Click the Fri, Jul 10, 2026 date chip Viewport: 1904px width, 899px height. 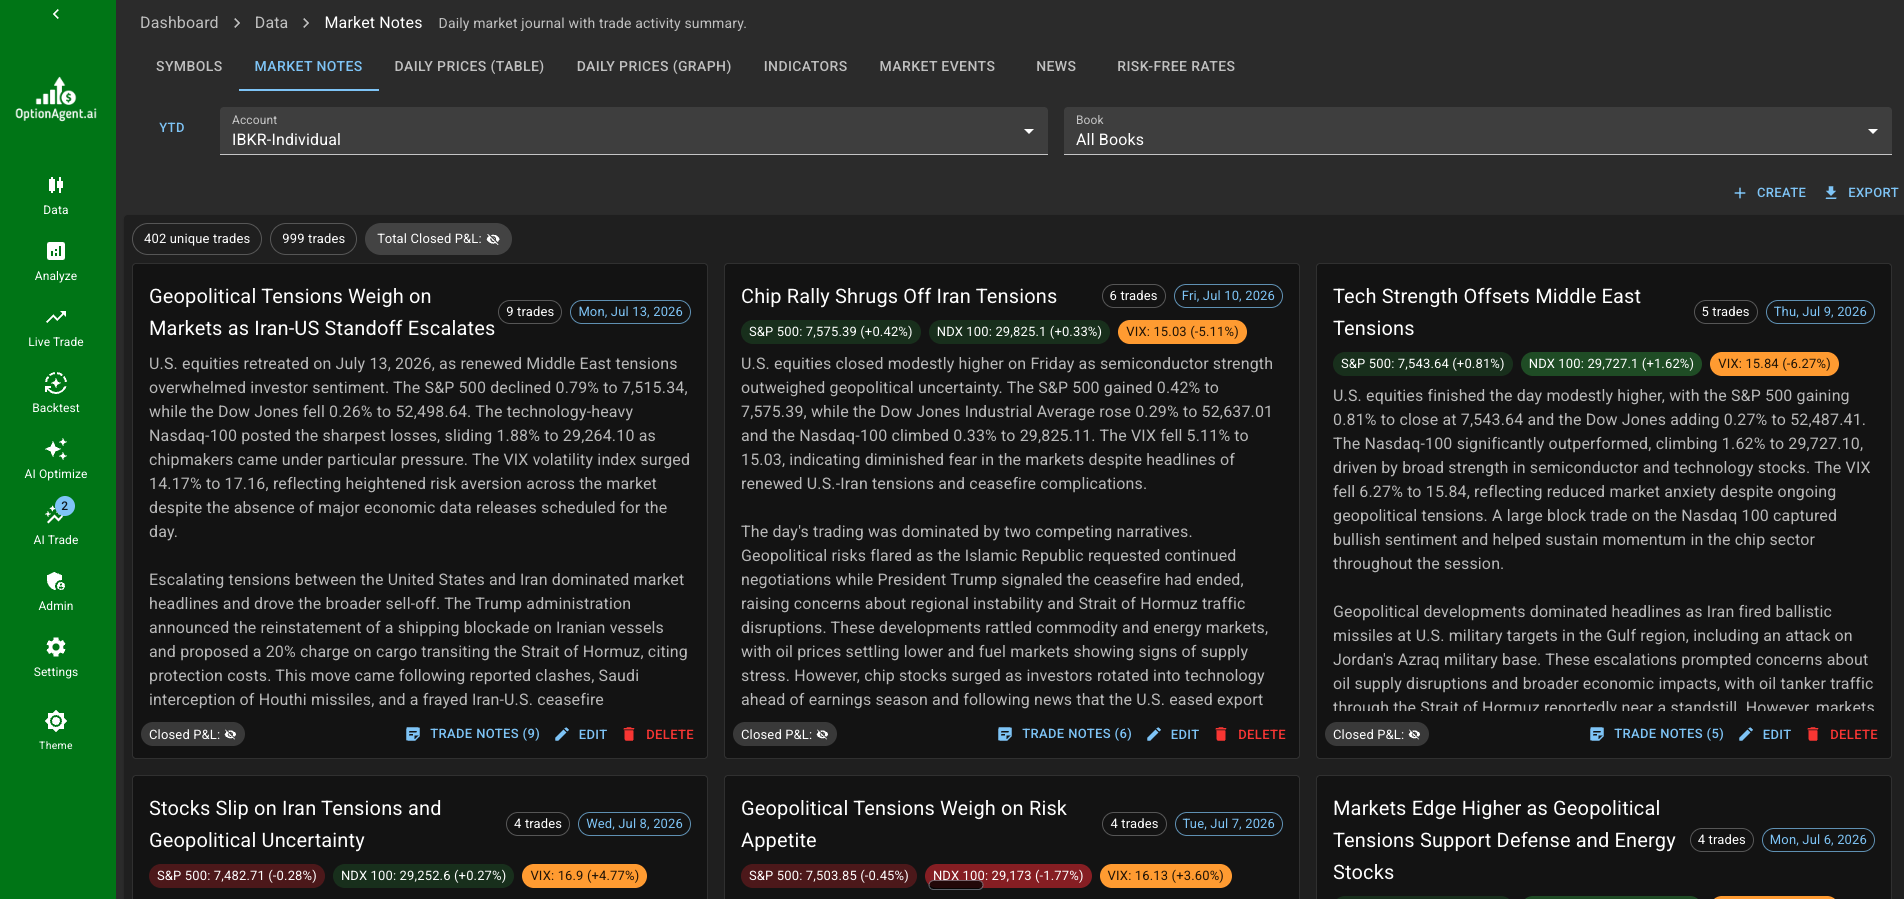(1228, 296)
